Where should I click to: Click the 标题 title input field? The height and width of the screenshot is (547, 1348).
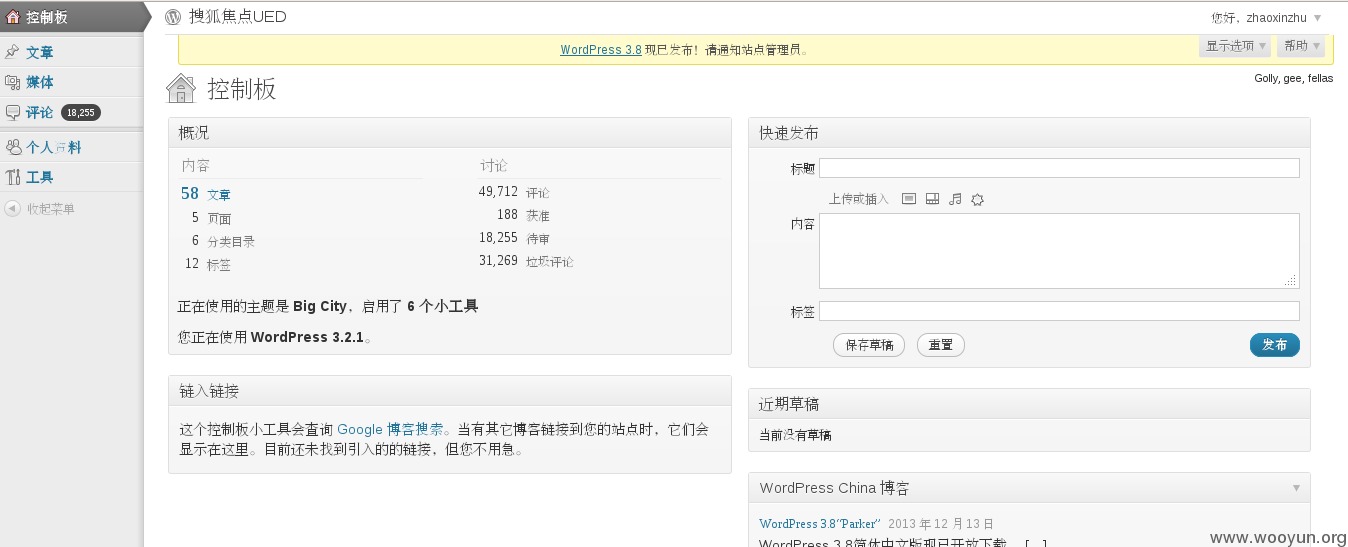point(1059,168)
